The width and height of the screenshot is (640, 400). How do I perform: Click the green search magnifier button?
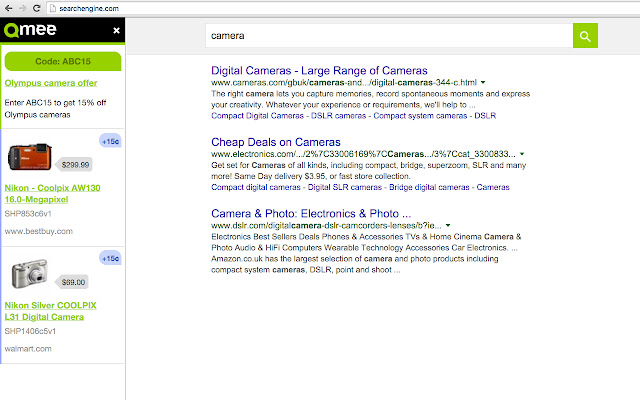click(585, 36)
